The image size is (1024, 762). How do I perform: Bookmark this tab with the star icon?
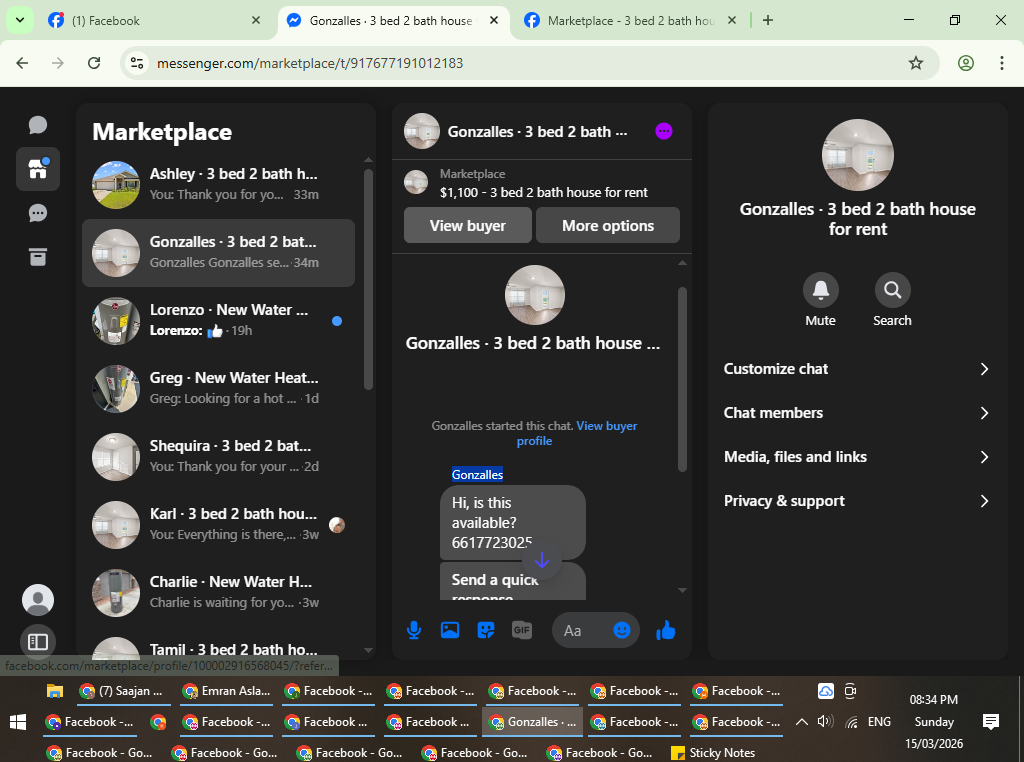(916, 63)
